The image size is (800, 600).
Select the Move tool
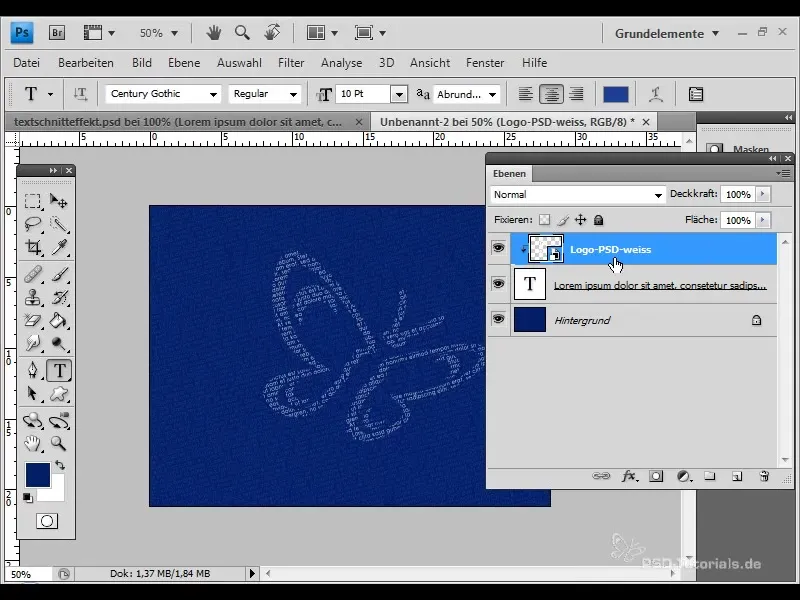59,201
